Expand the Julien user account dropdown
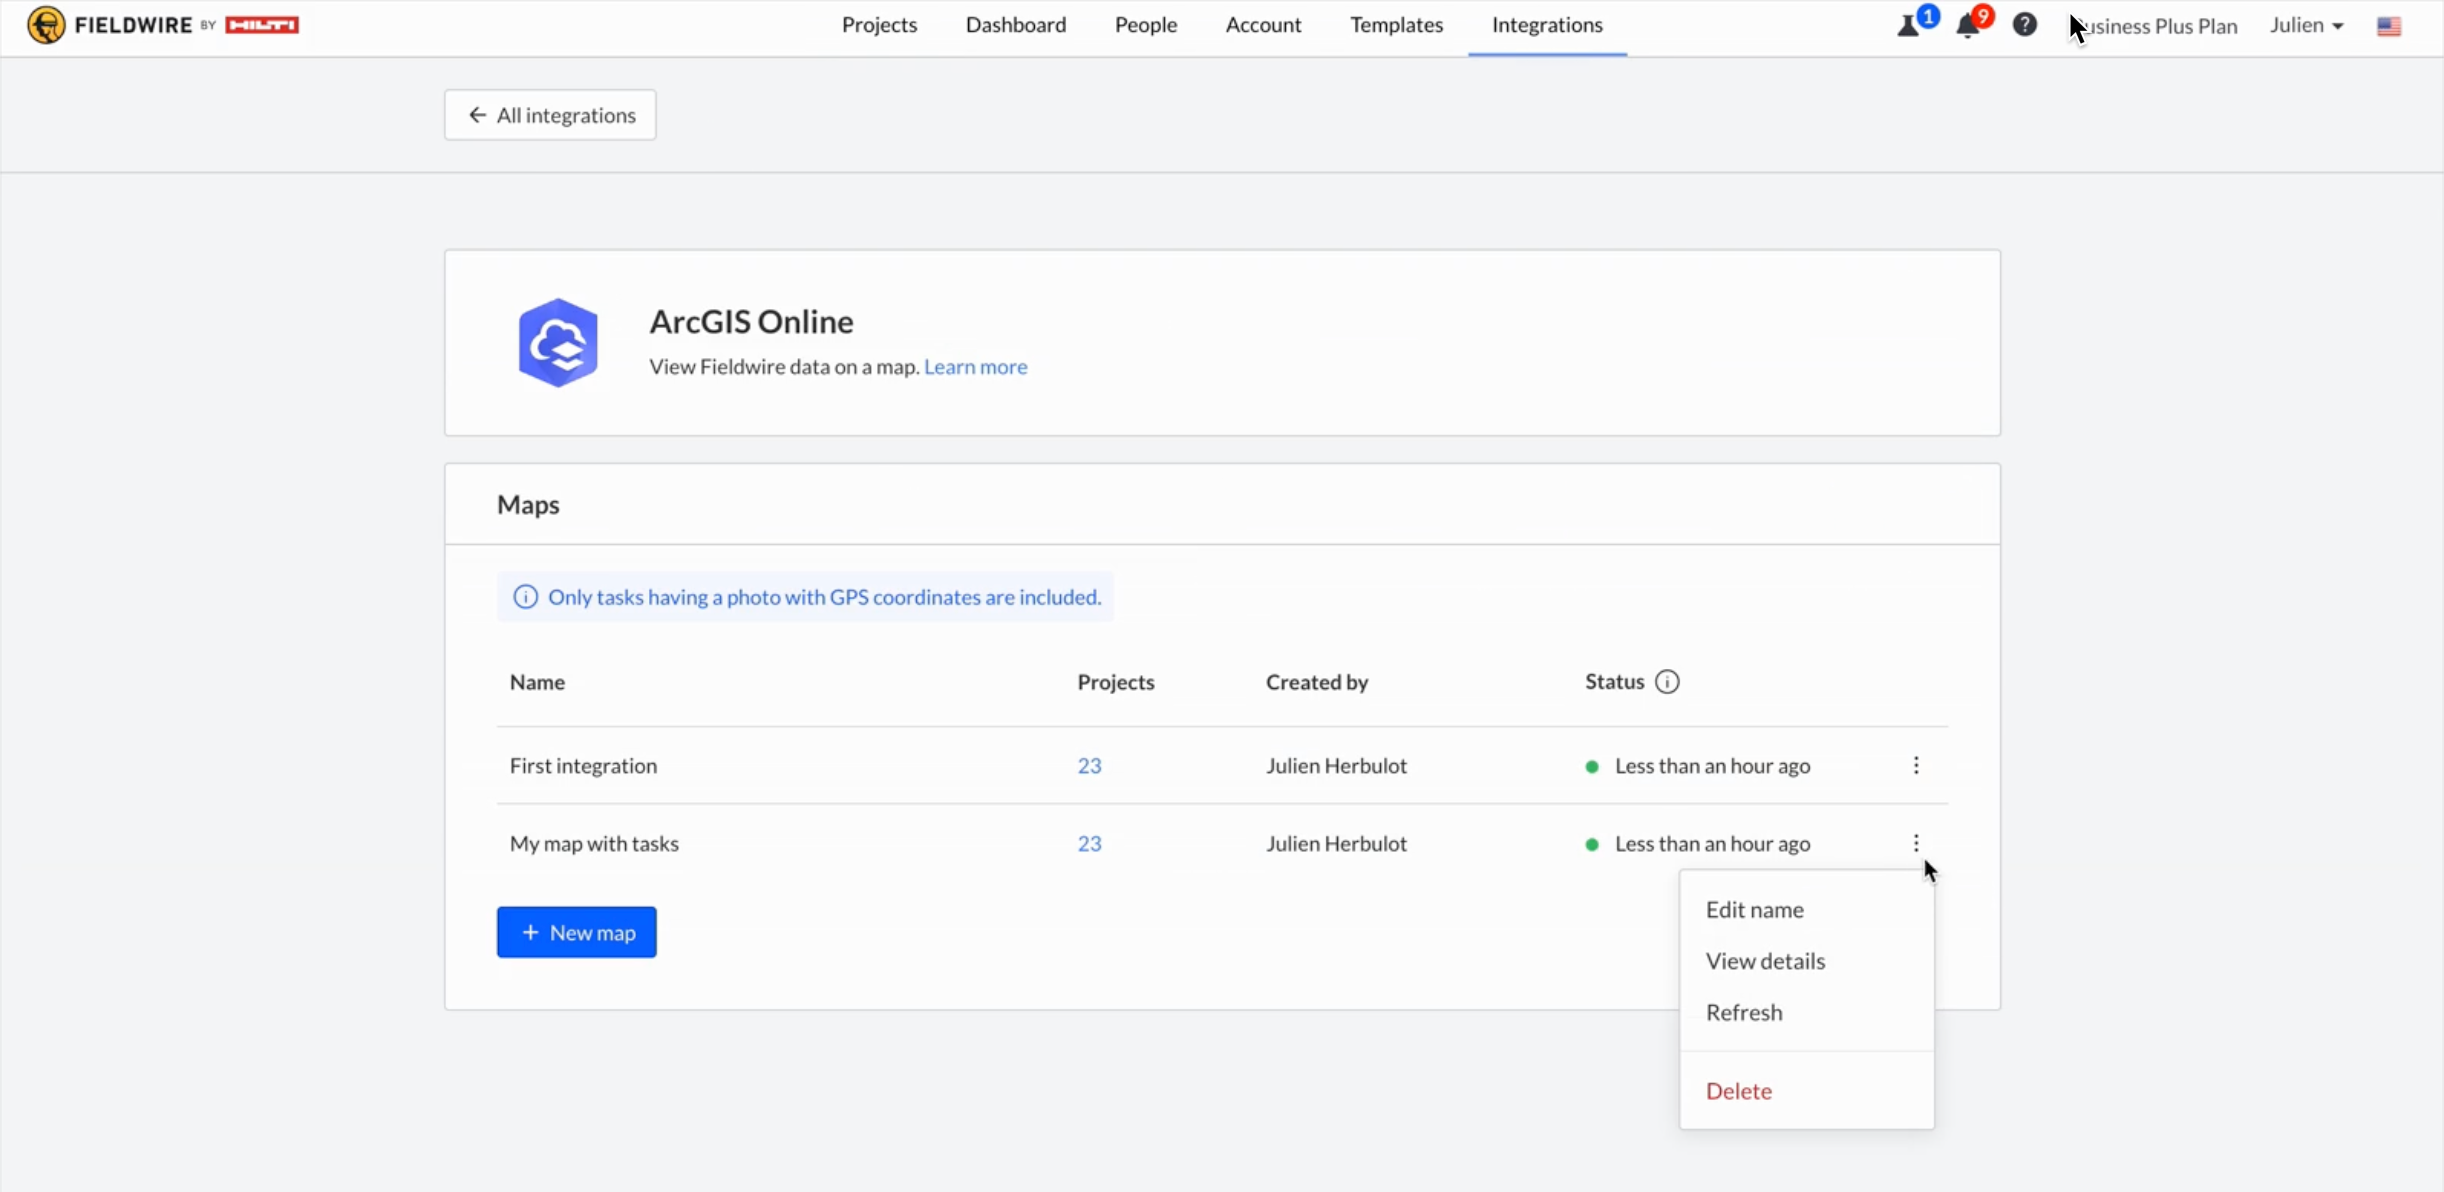This screenshot has height=1192, width=2444. [x=2306, y=26]
